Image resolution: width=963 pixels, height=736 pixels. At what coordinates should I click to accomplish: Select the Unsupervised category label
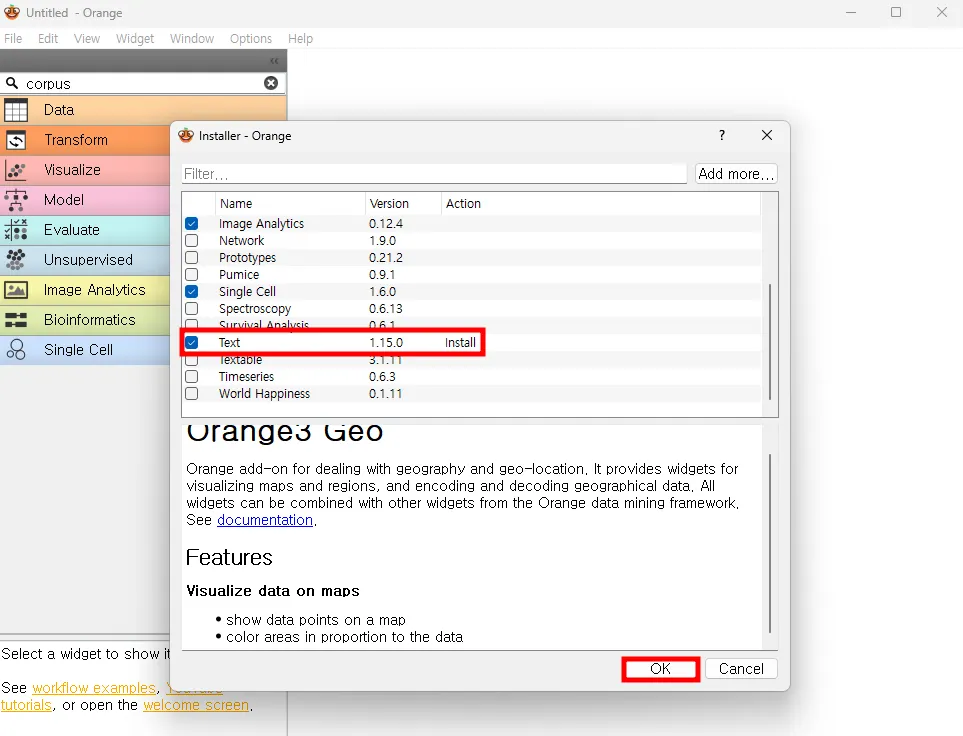coord(88,260)
